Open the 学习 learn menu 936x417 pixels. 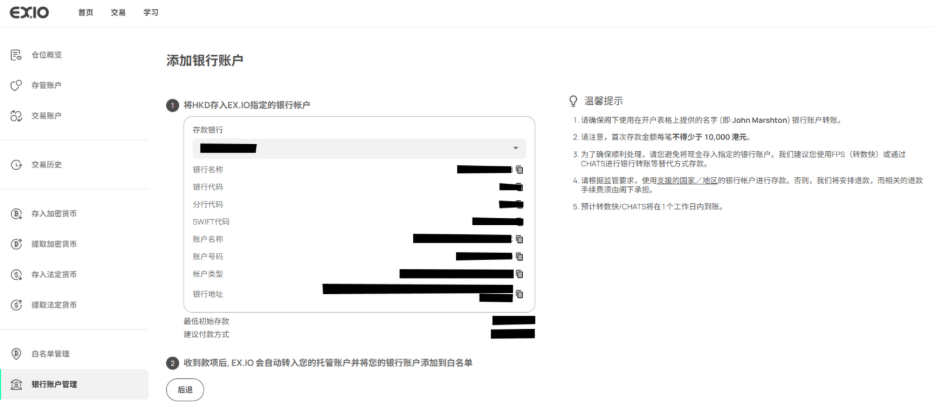[x=150, y=13]
